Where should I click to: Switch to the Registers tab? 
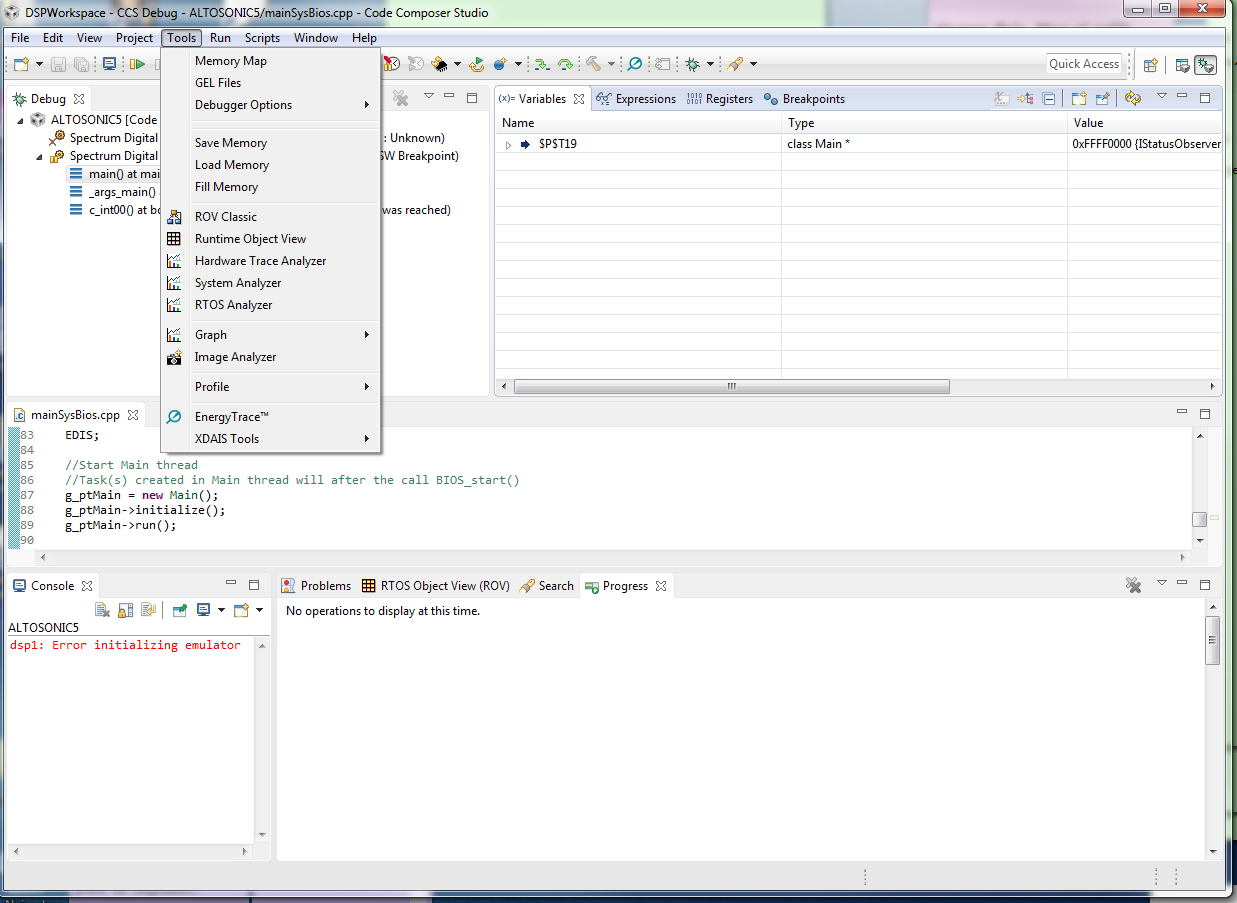[720, 99]
